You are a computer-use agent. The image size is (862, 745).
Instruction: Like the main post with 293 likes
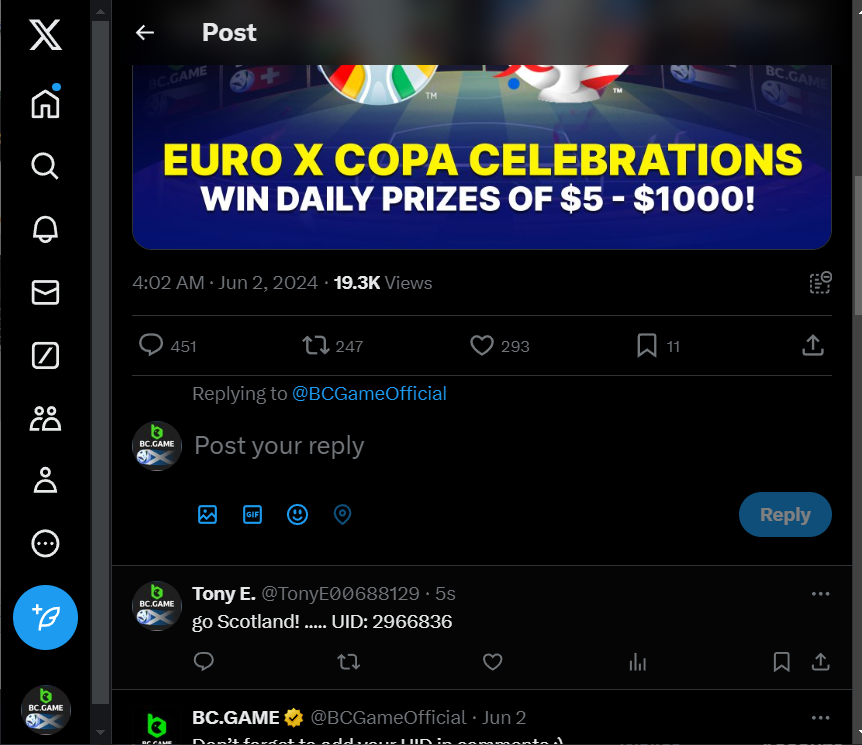482,346
